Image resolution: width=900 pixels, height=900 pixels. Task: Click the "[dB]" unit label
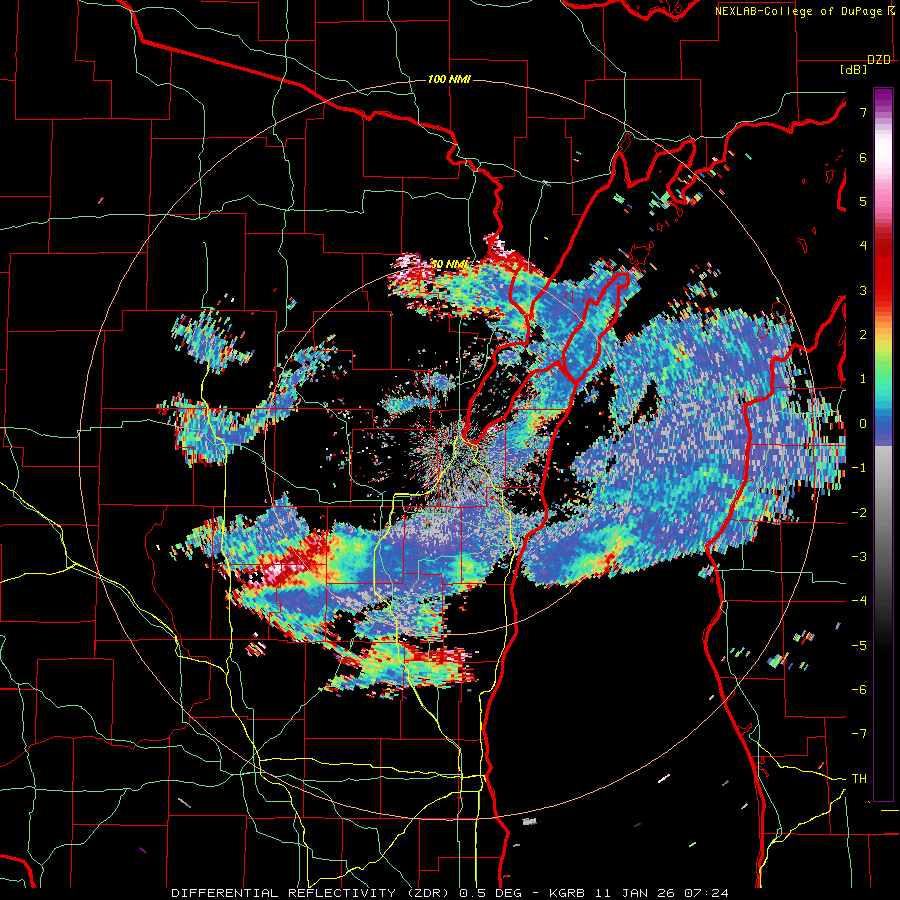(x=854, y=70)
